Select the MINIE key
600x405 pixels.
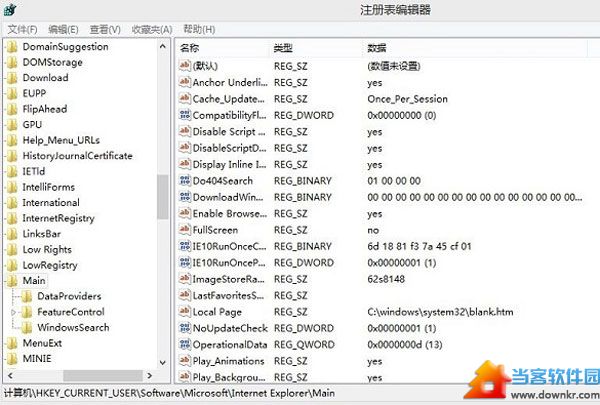pyautogui.click(x=37, y=359)
